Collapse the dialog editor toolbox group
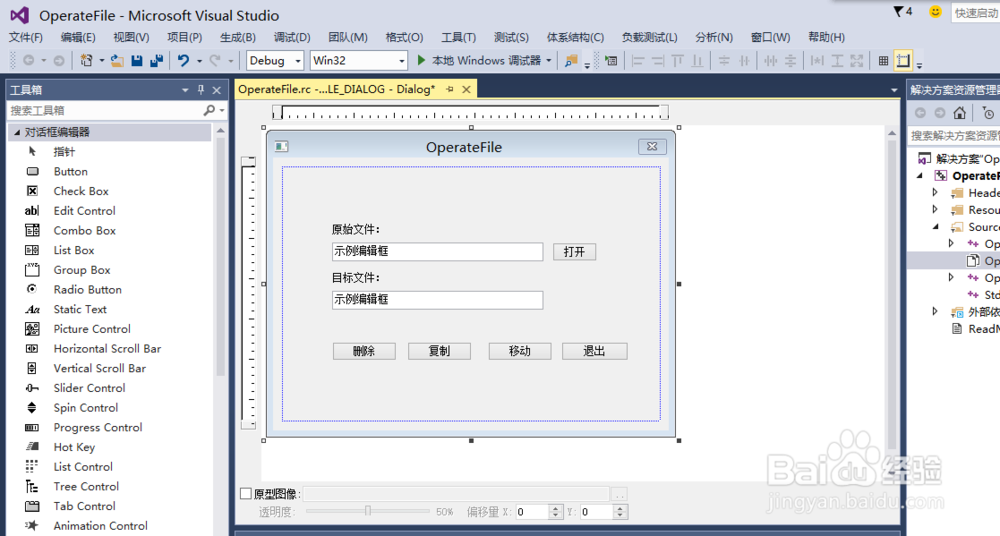The image size is (1000, 536). tap(17, 133)
